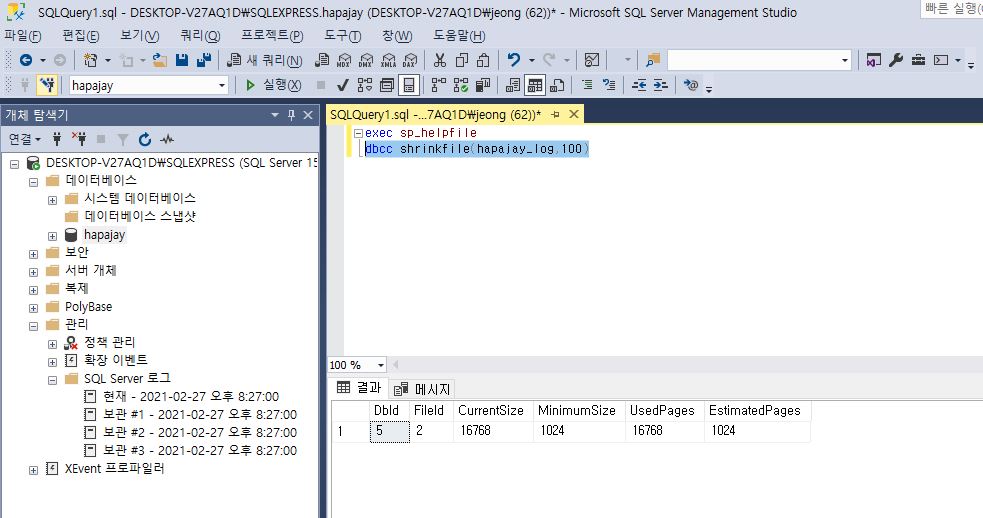The width and height of the screenshot is (983, 518).
Task: Open a new DAX query
Action: pos(409,60)
